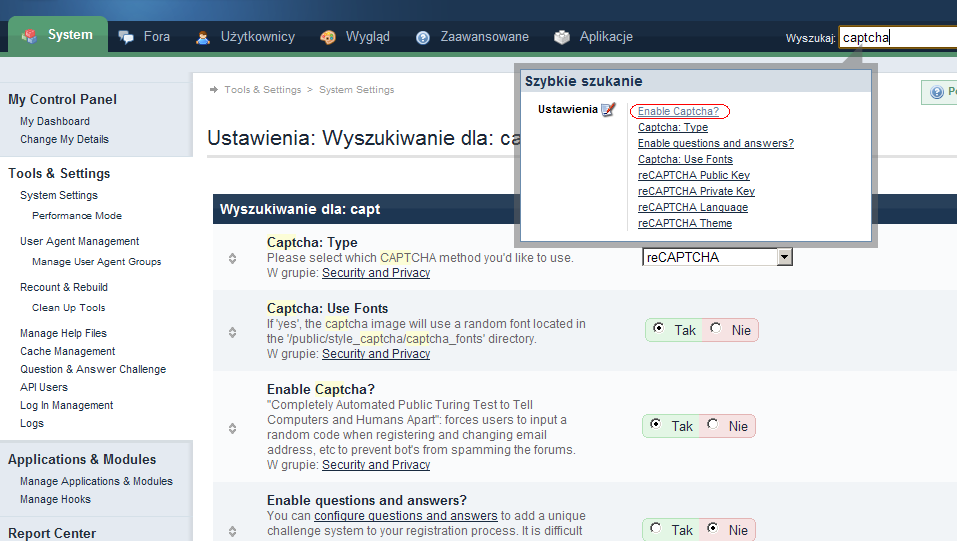
Task: Click the Wyszukaj search input field
Action: (896, 38)
